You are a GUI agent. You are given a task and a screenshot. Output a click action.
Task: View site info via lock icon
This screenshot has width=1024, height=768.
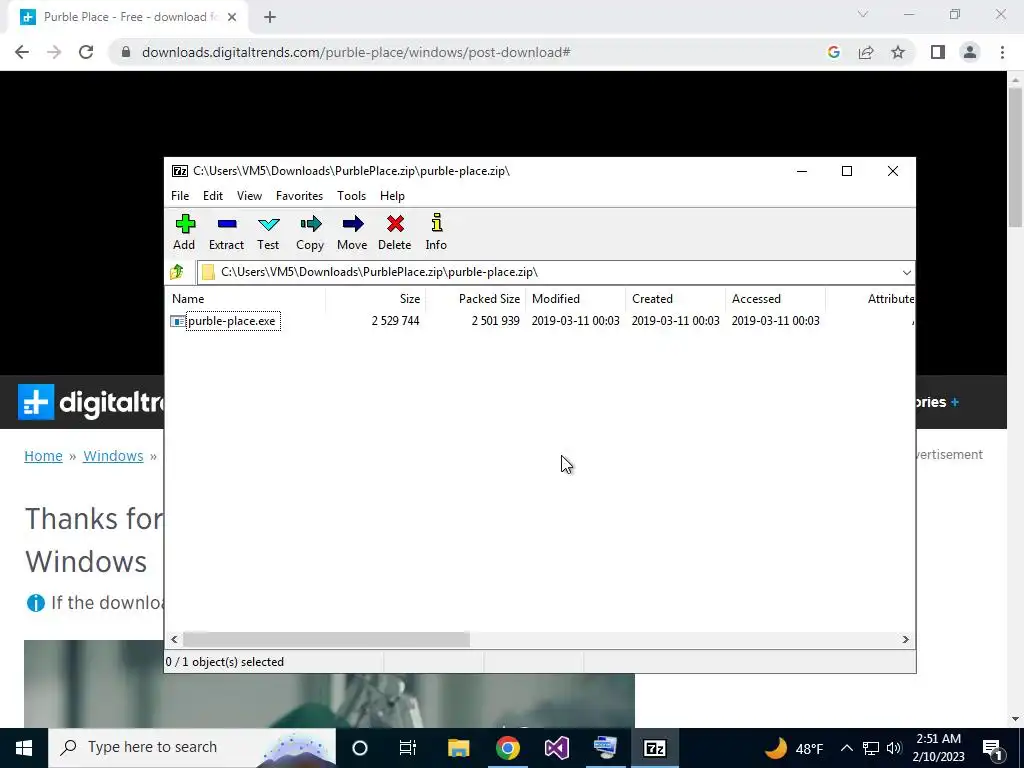(126, 52)
